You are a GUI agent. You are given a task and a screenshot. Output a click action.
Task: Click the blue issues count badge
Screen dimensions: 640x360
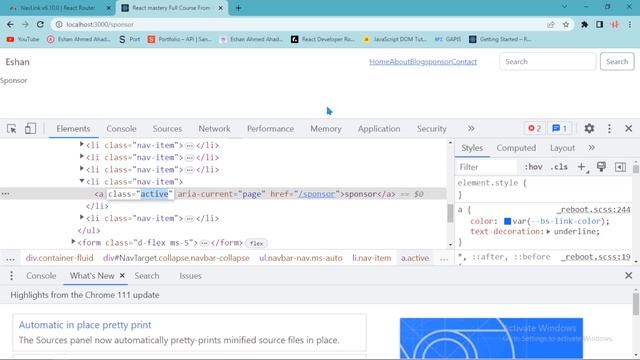pos(559,129)
